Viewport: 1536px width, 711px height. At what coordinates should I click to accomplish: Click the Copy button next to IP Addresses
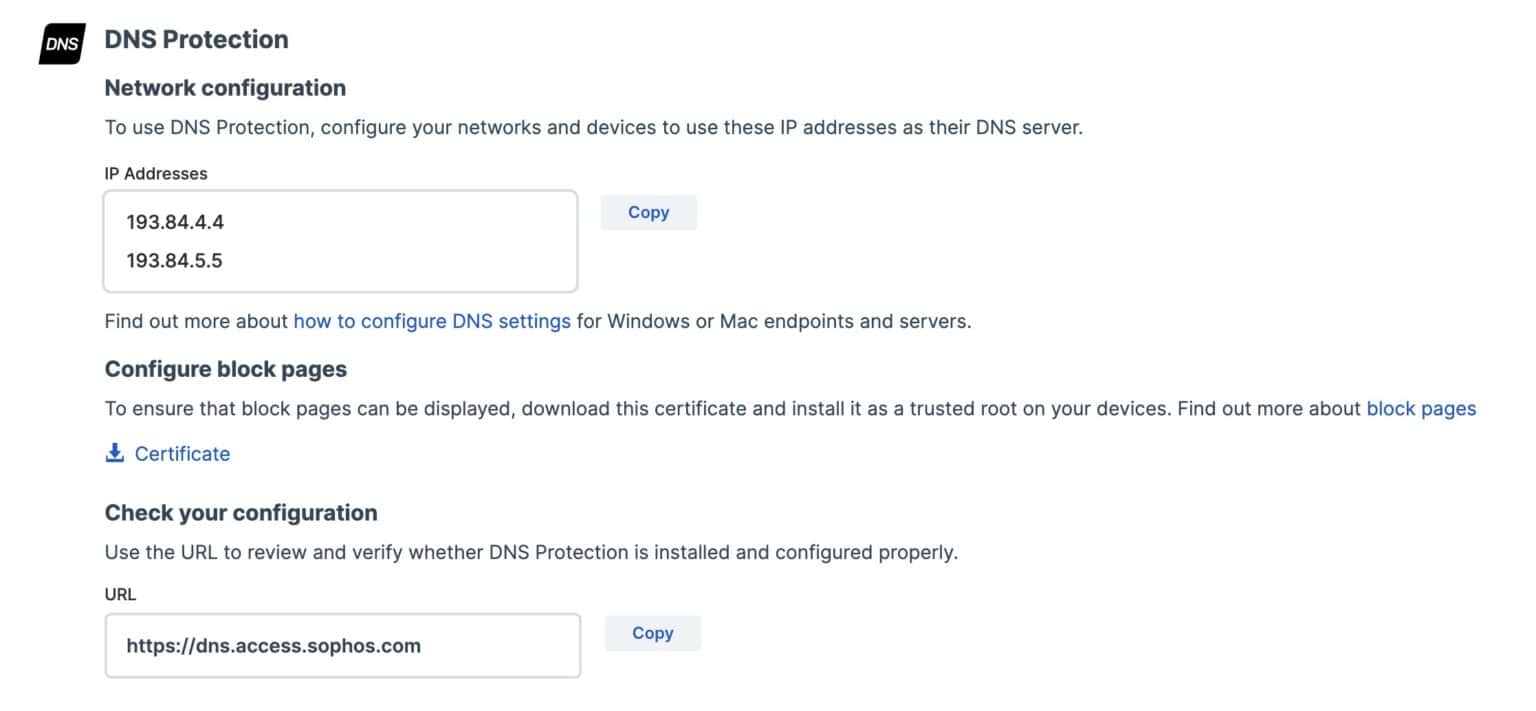point(648,212)
